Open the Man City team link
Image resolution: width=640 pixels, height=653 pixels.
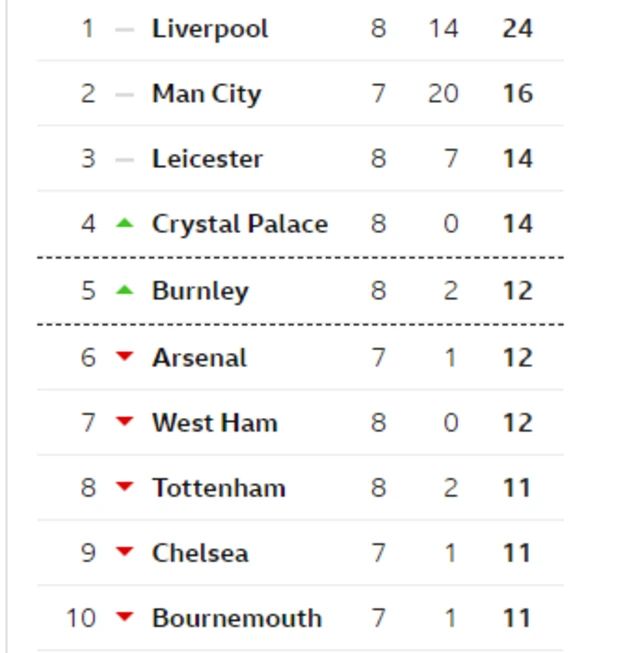pyautogui.click(x=206, y=94)
